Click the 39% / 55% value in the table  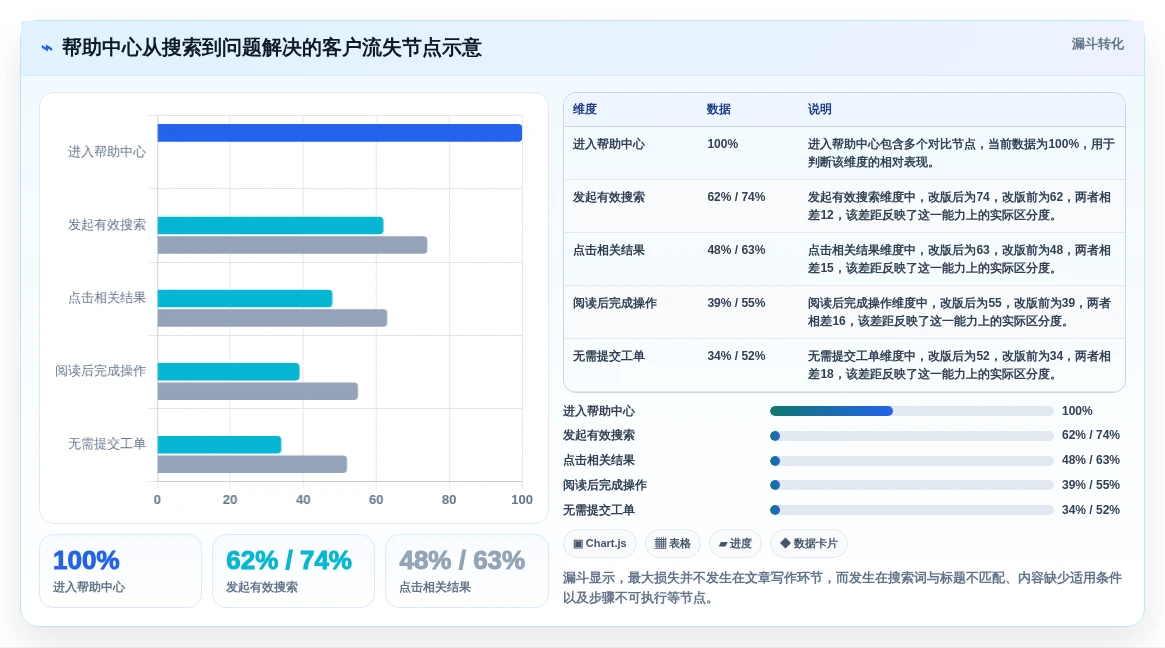tap(736, 303)
